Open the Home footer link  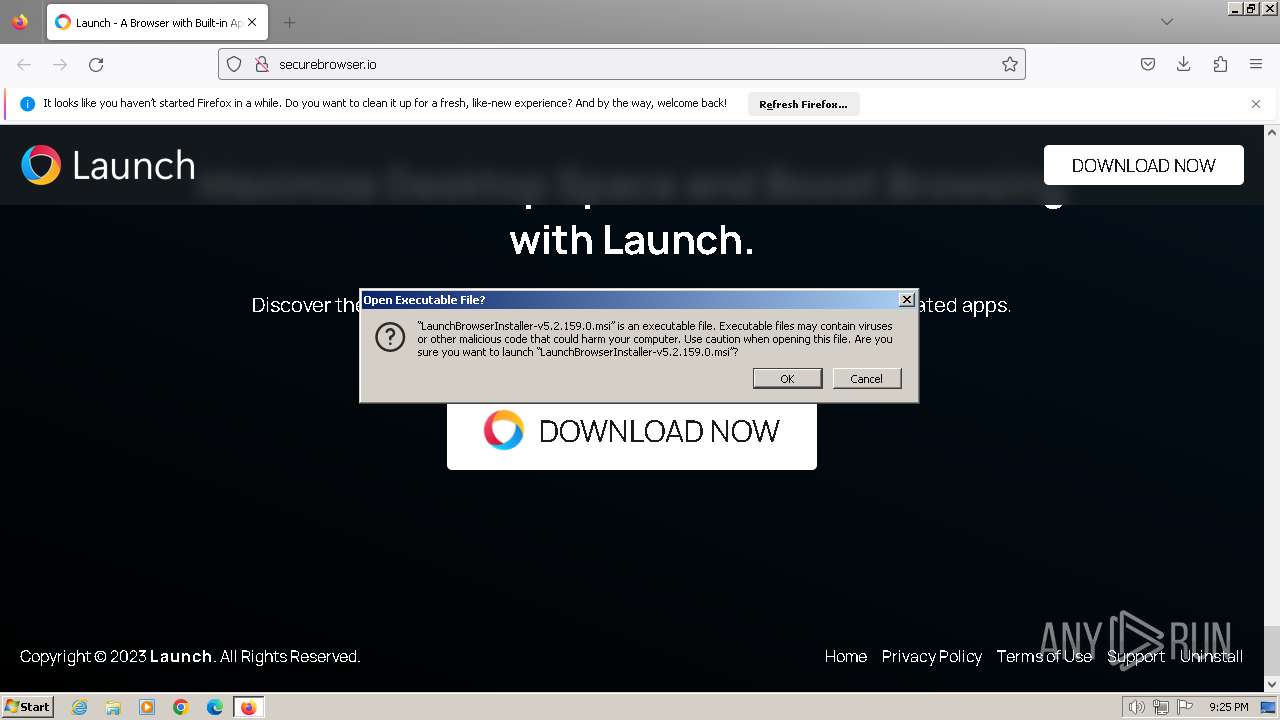(x=846, y=656)
